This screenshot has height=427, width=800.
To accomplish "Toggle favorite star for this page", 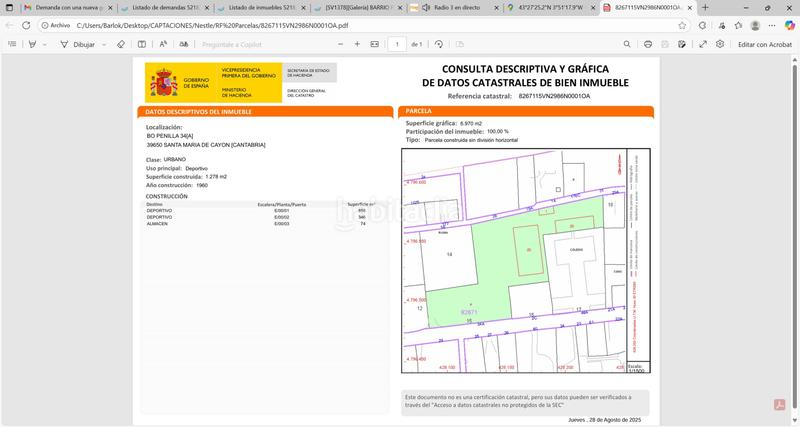I will (682, 25).
